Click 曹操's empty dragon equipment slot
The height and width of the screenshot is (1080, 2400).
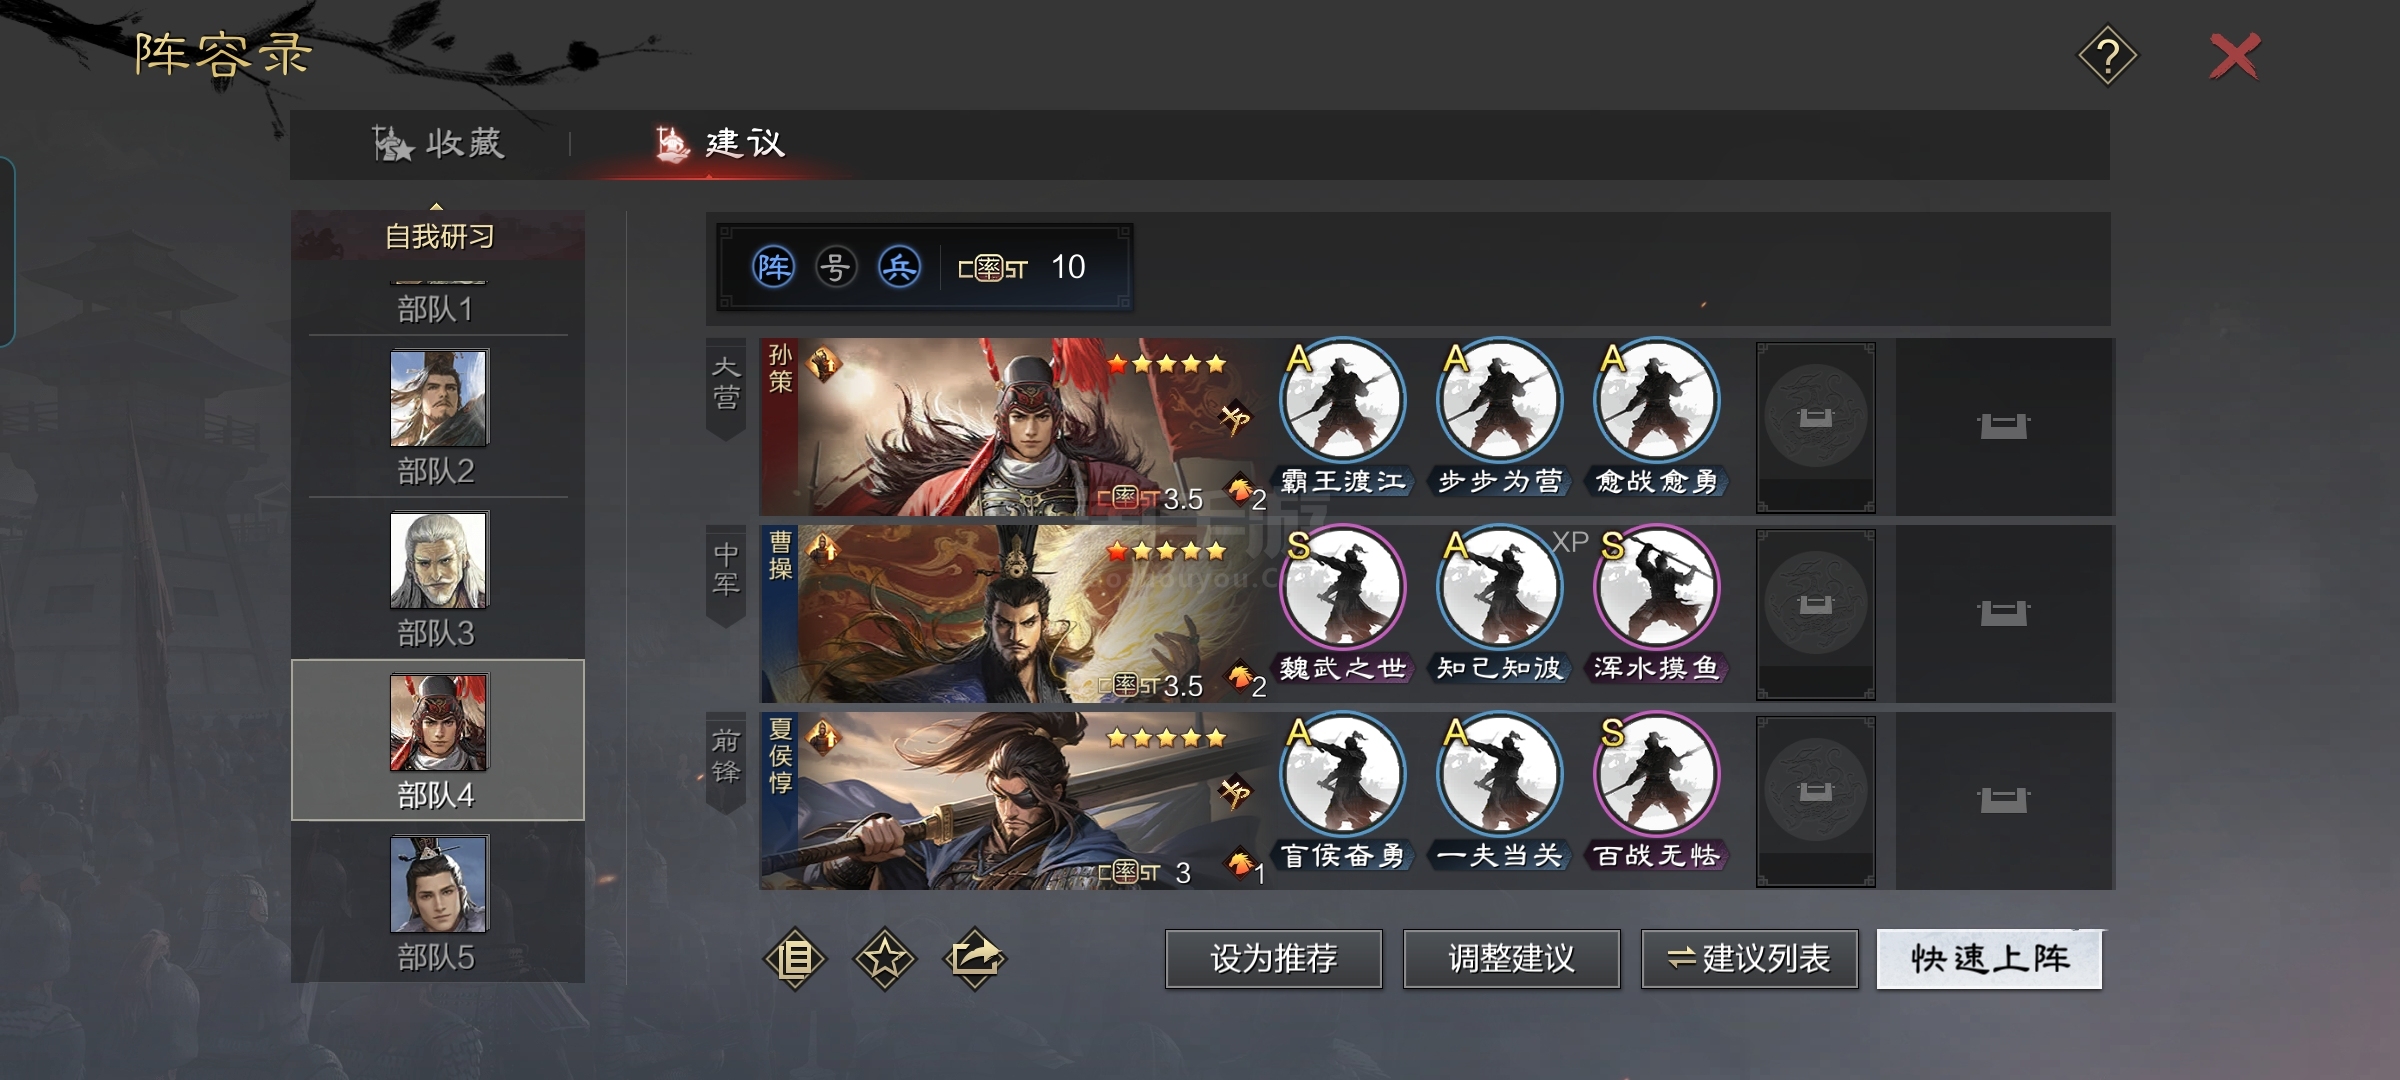pos(1816,614)
